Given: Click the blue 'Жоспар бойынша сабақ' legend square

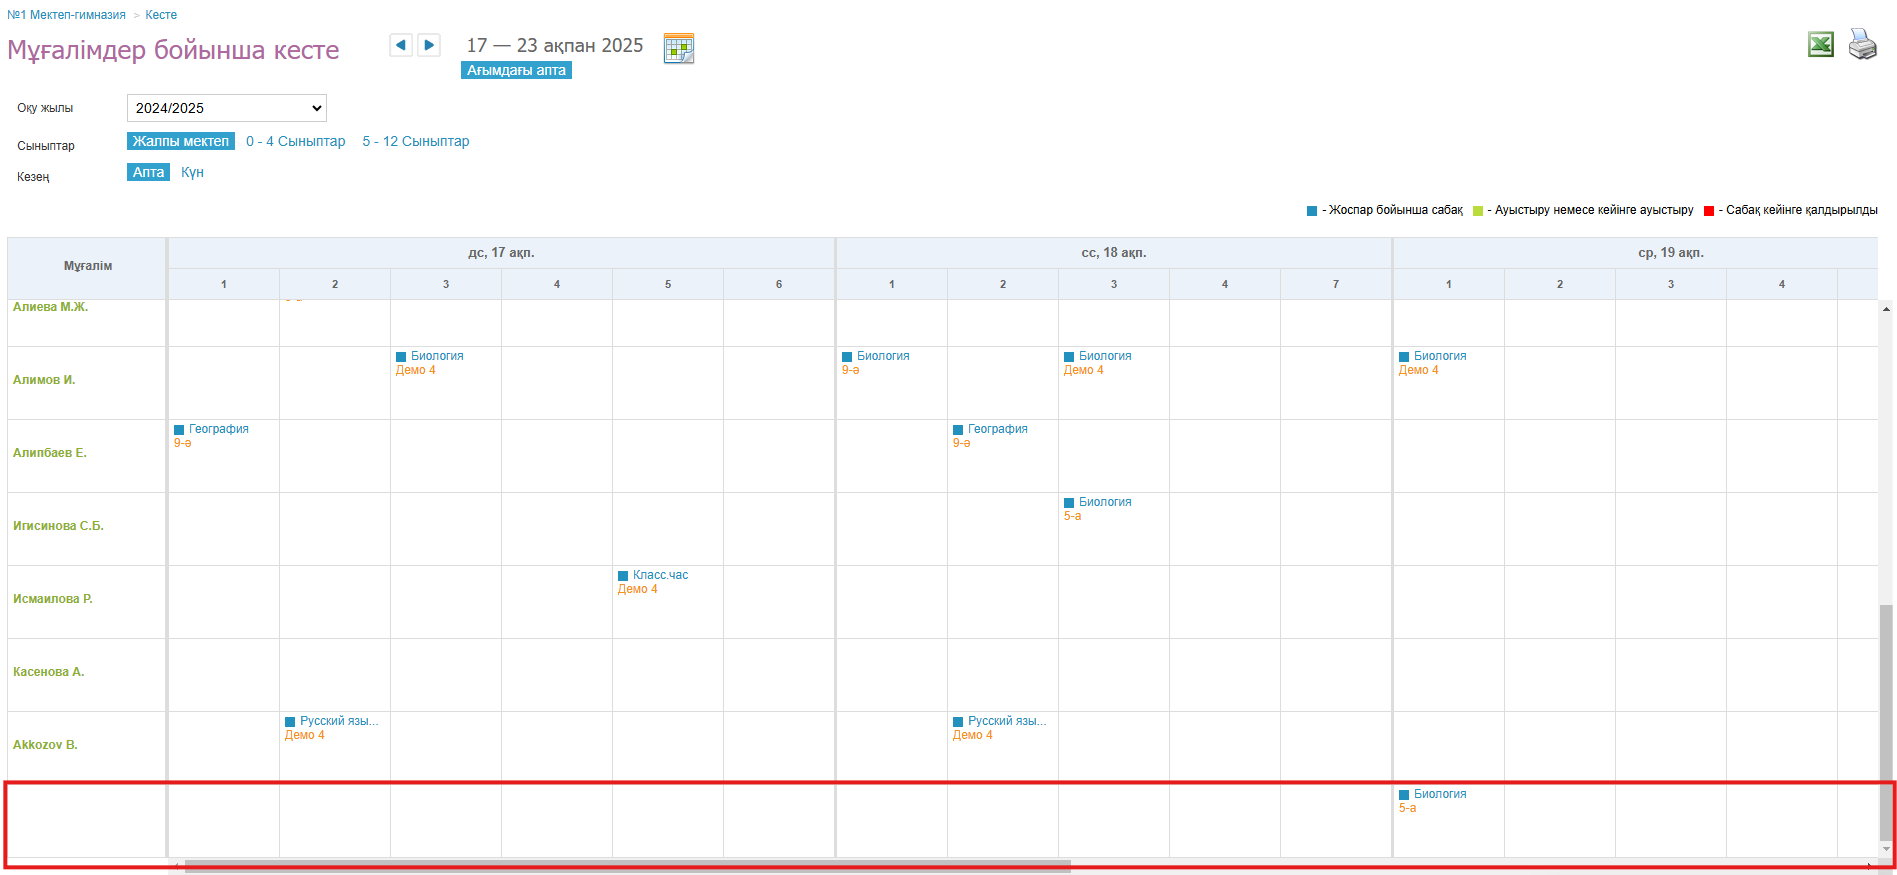Looking at the screenshot, I should tap(1312, 211).
